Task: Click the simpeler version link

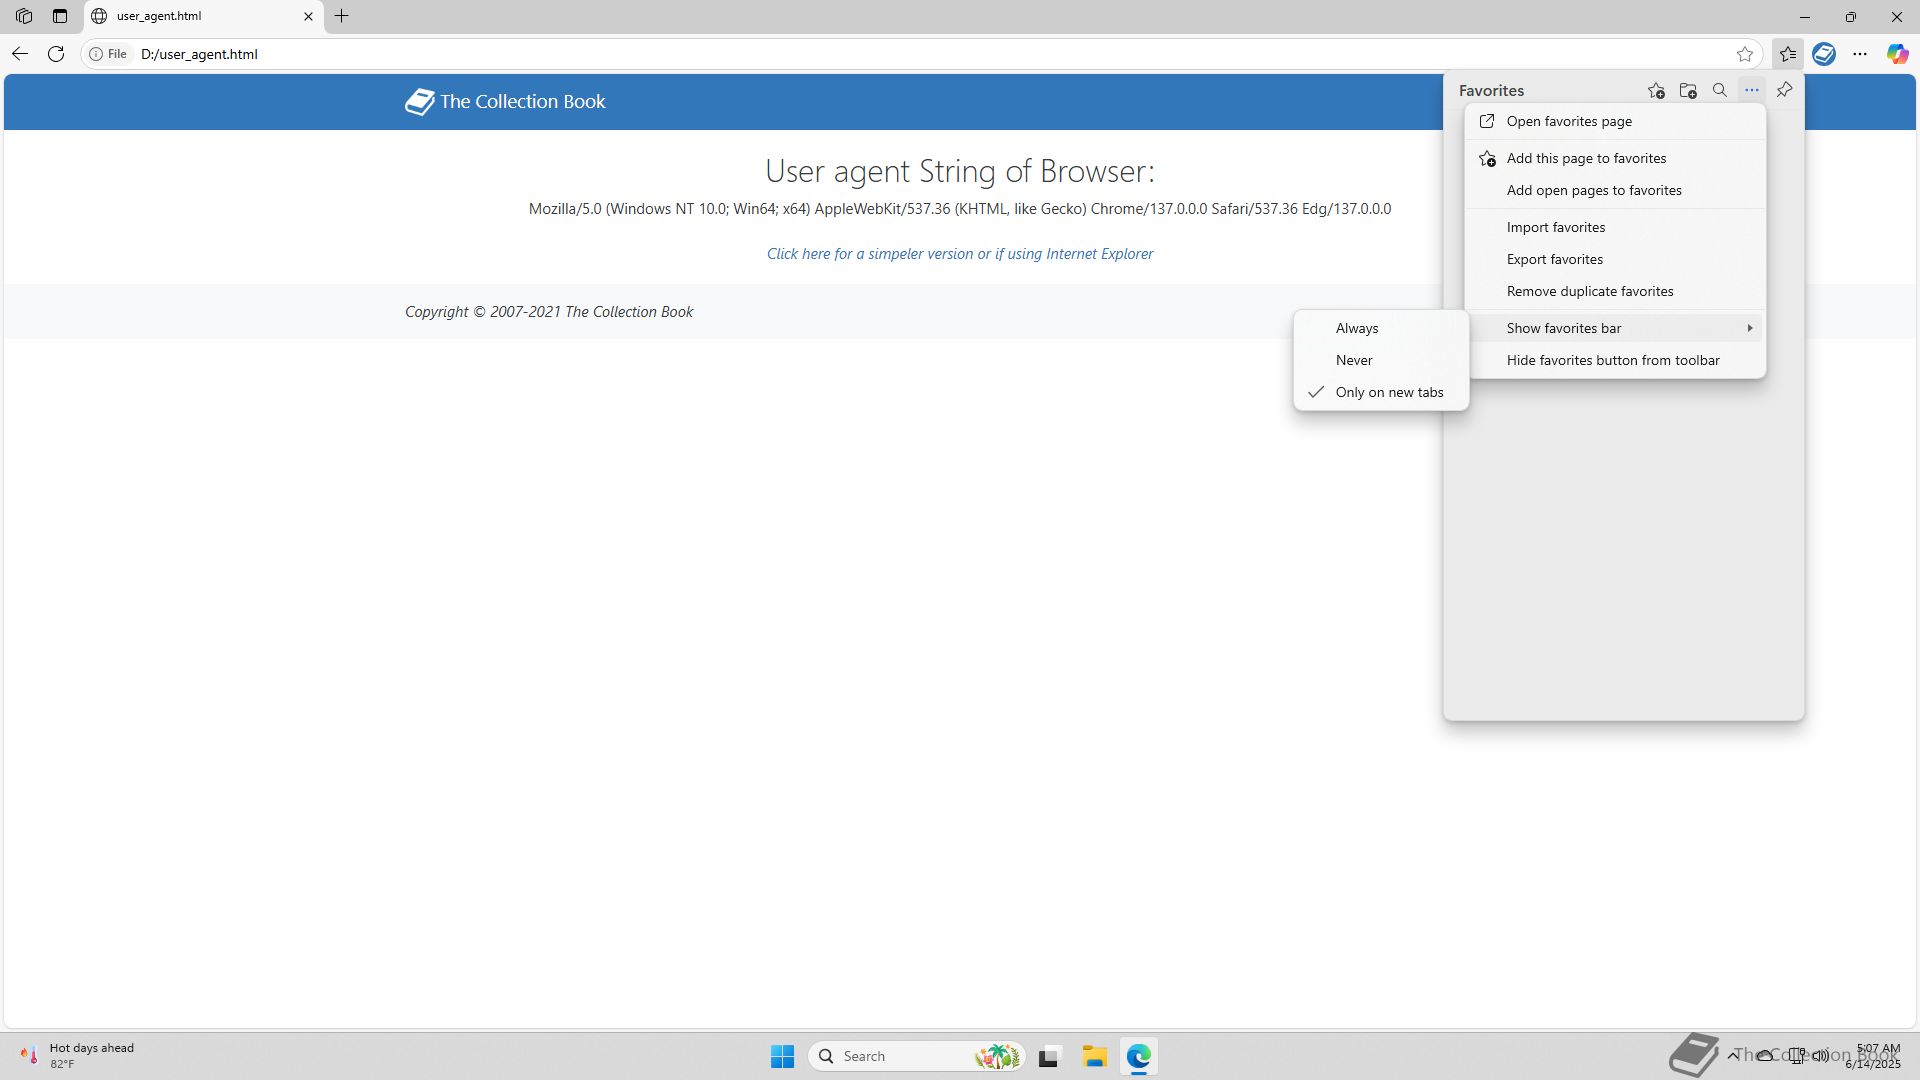Action: point(959,254)
